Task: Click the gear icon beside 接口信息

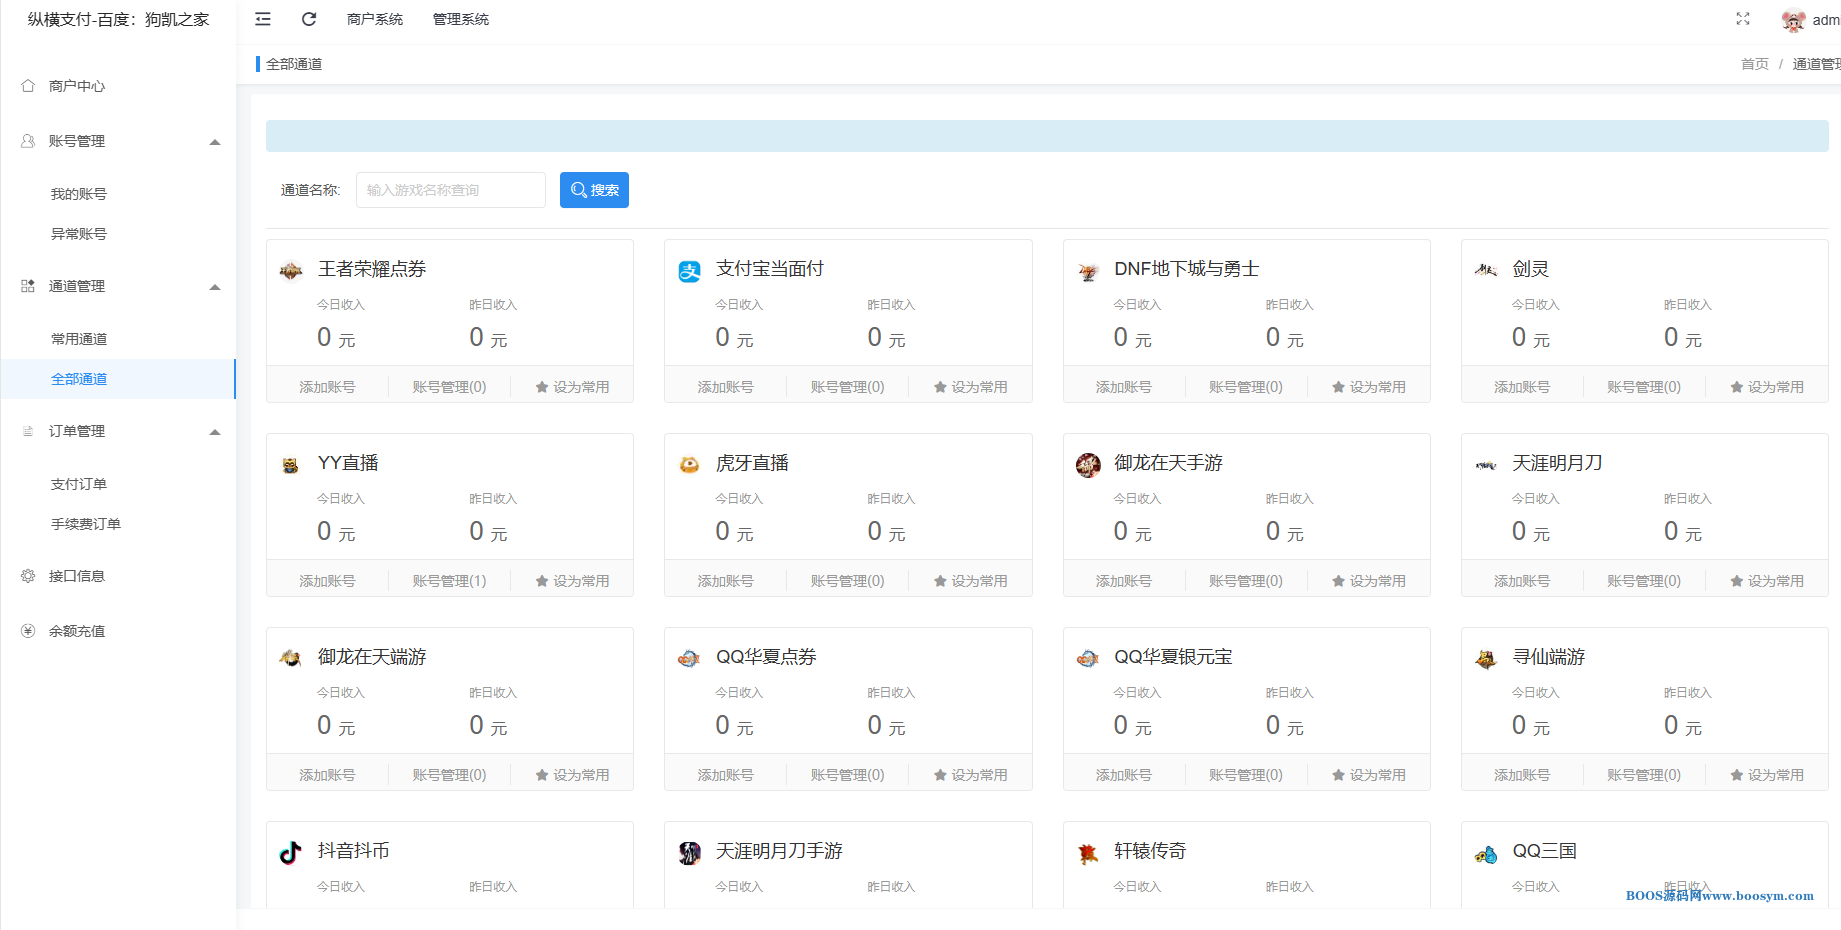Action: pos(28,576)
